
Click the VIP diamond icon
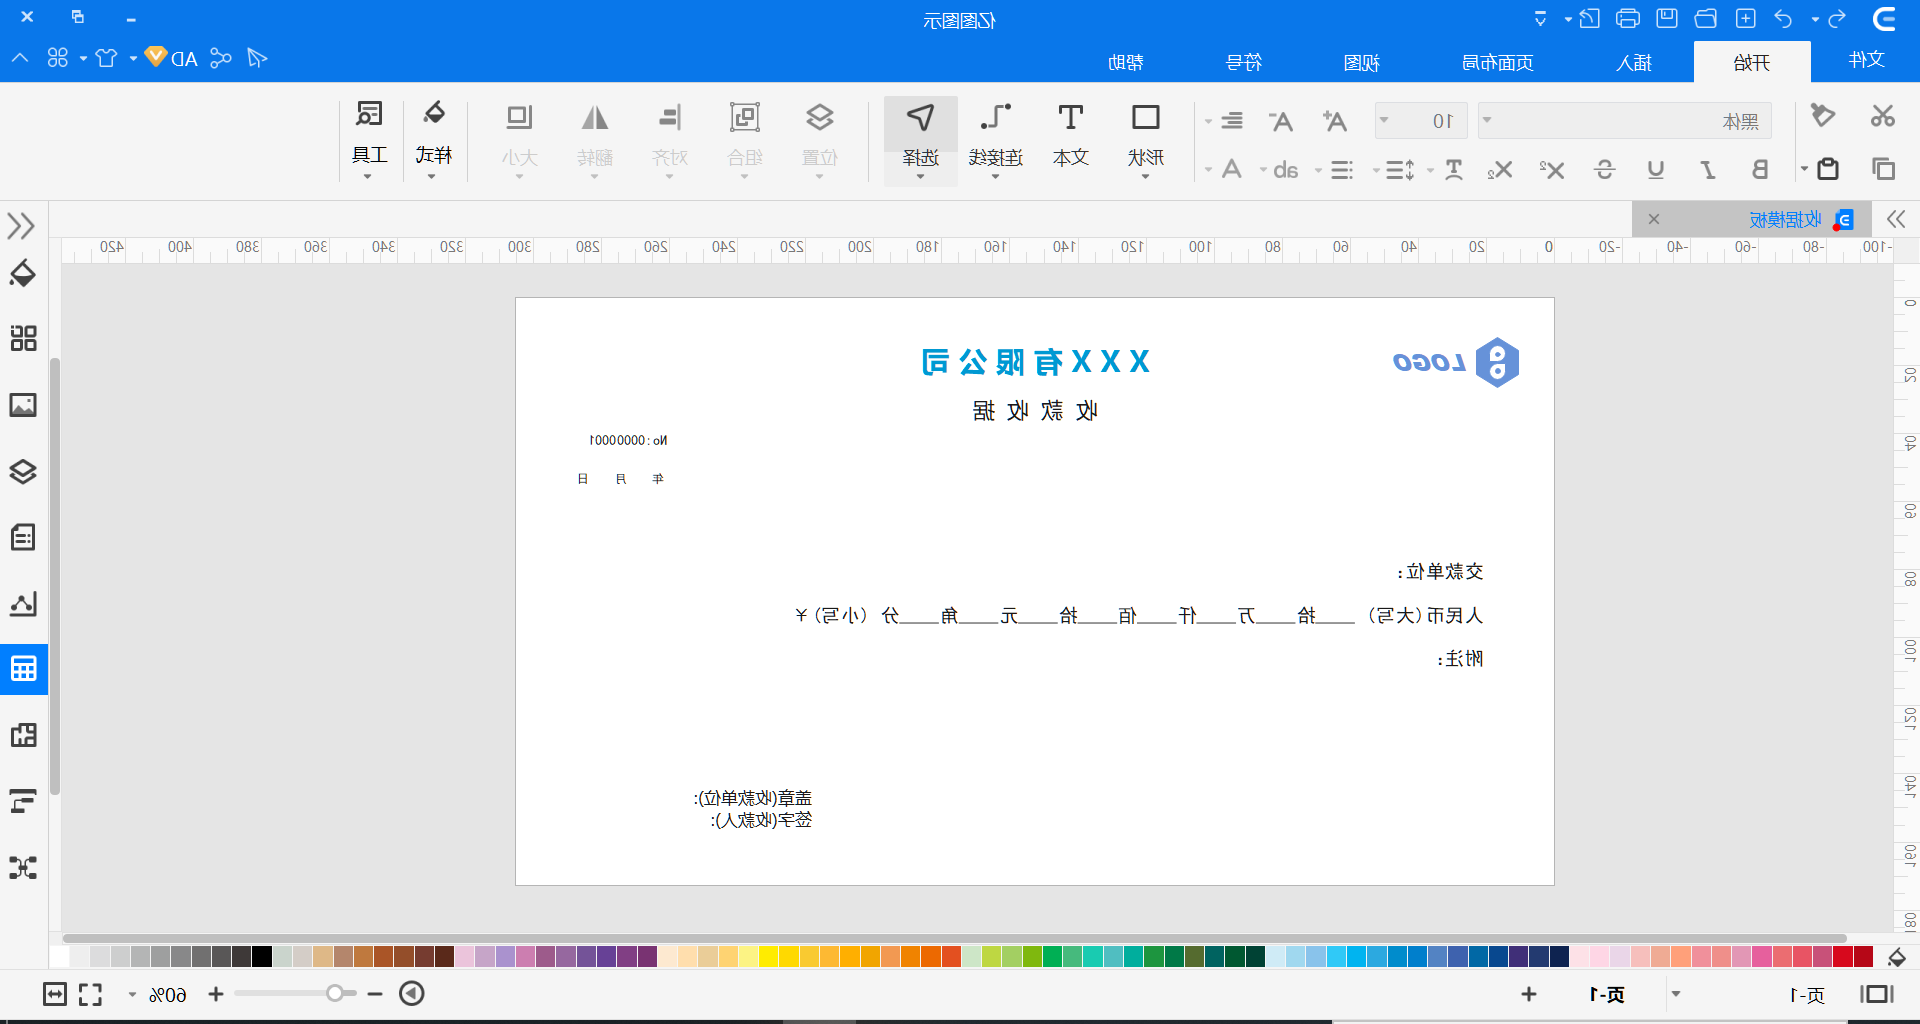click(156, 57)
